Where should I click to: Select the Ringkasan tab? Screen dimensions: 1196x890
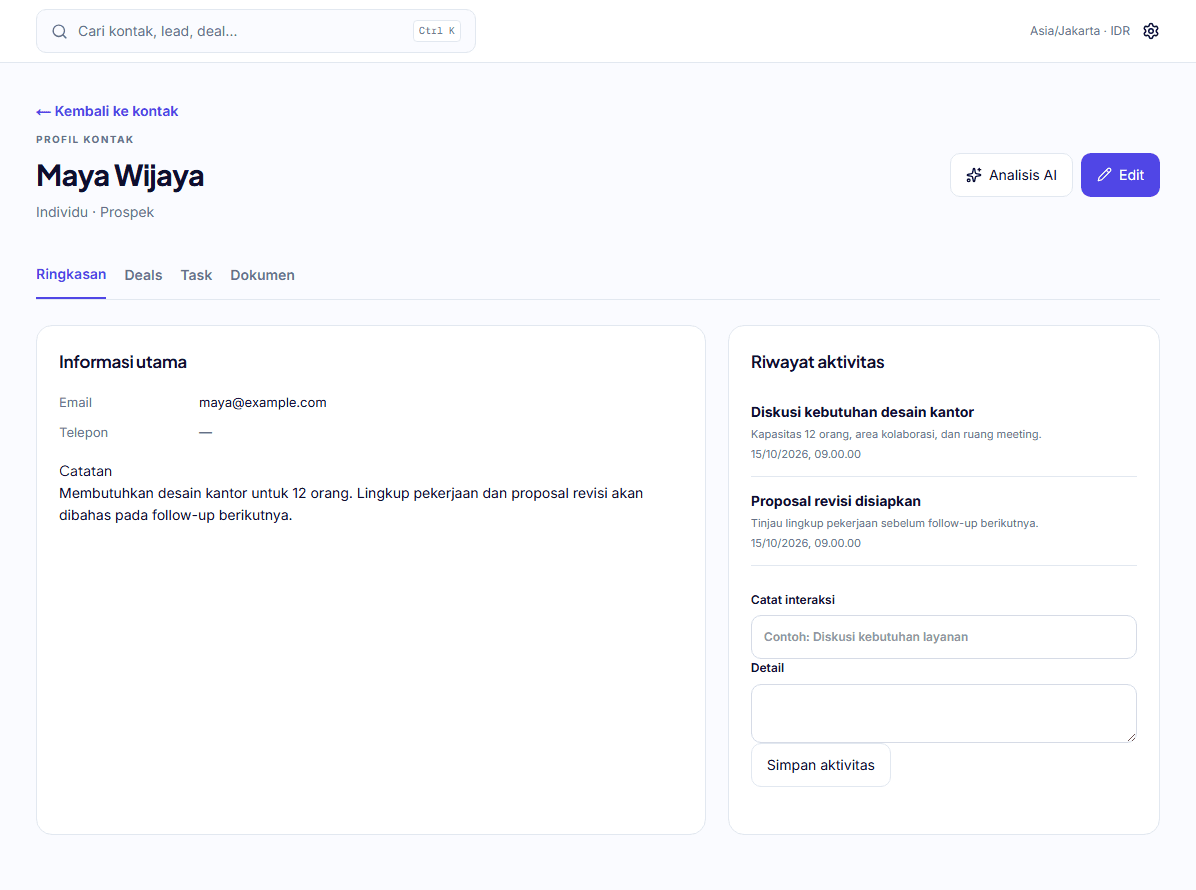pyautogui.click(x=71, y=275)
